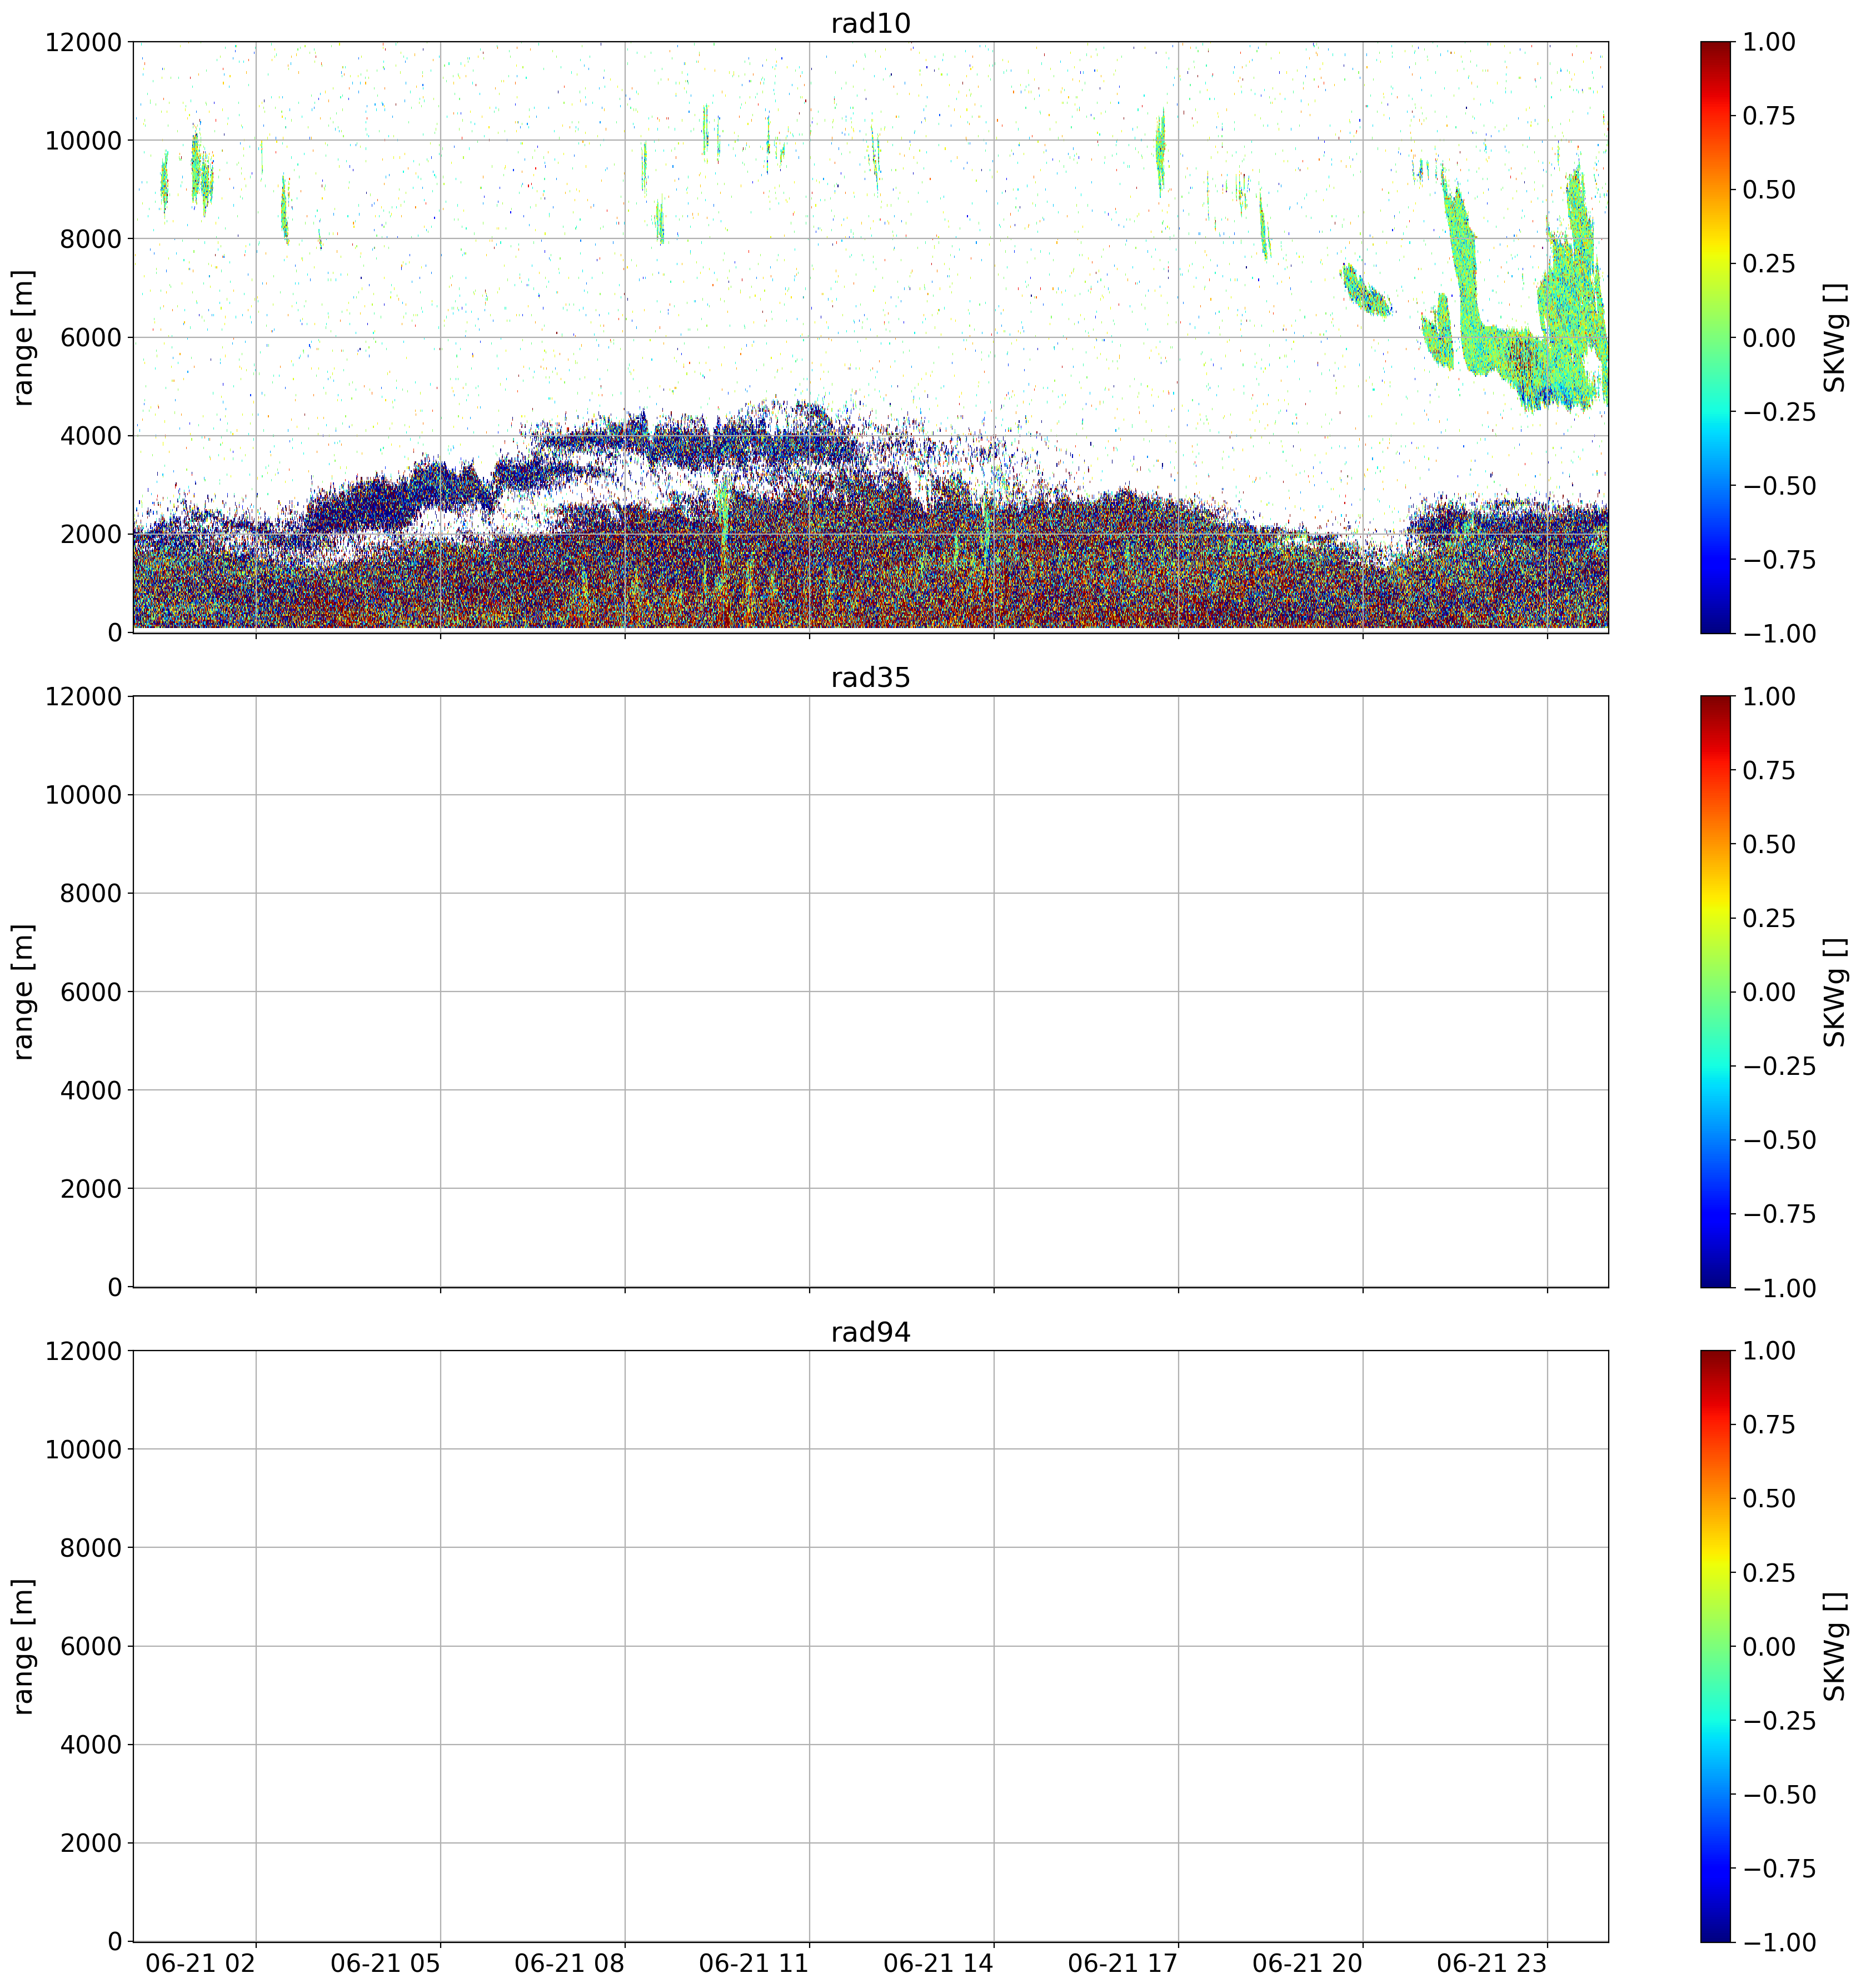Click the "06-21 02" time axis label
Screen dimensions: 1861x1988
201,1963
